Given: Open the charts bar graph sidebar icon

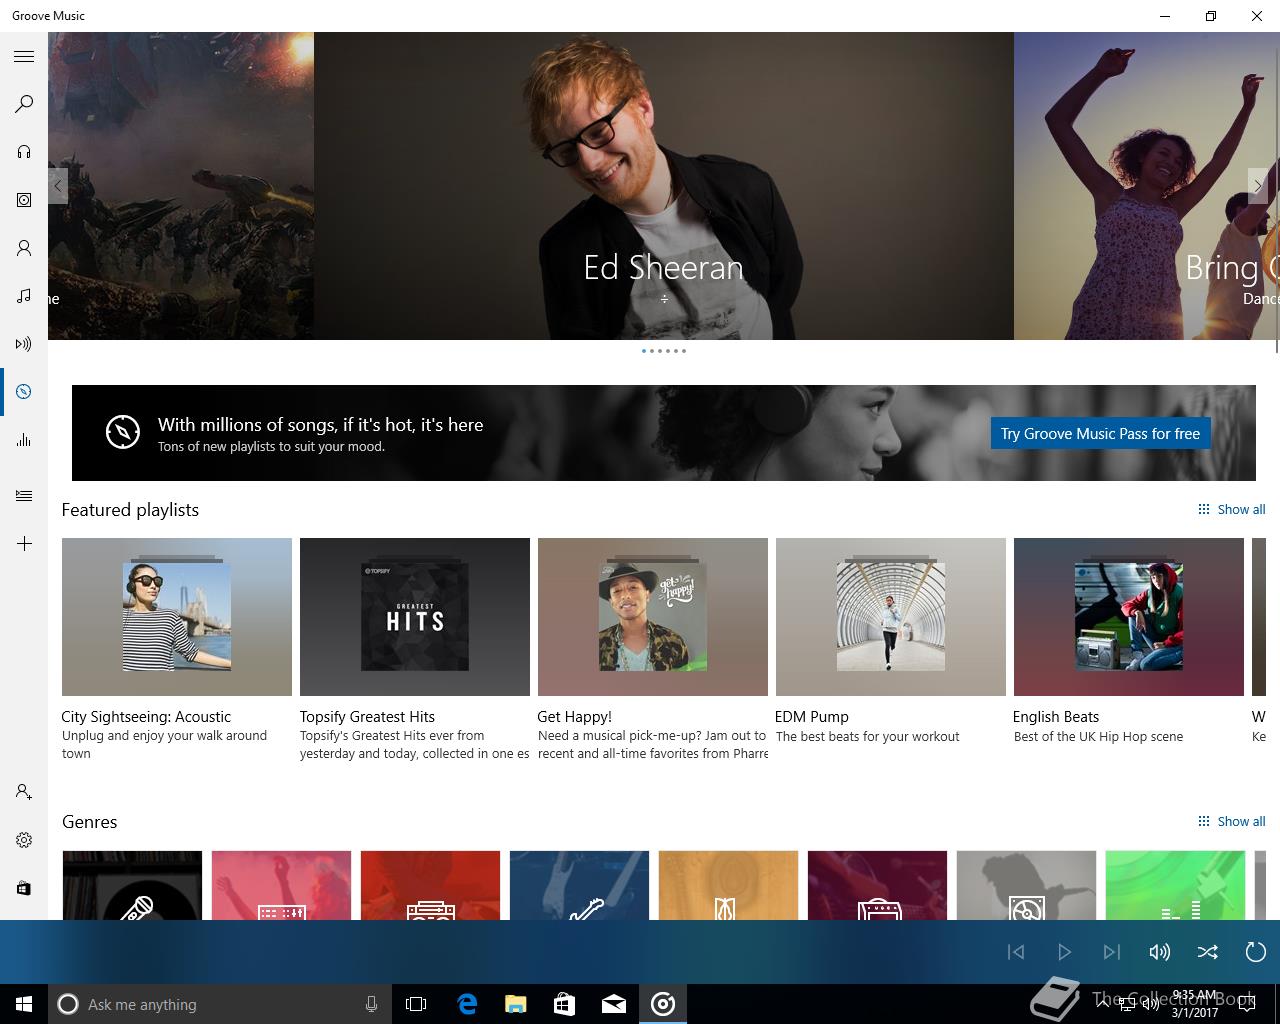Looking at the screenshot, I should point(24,440).
